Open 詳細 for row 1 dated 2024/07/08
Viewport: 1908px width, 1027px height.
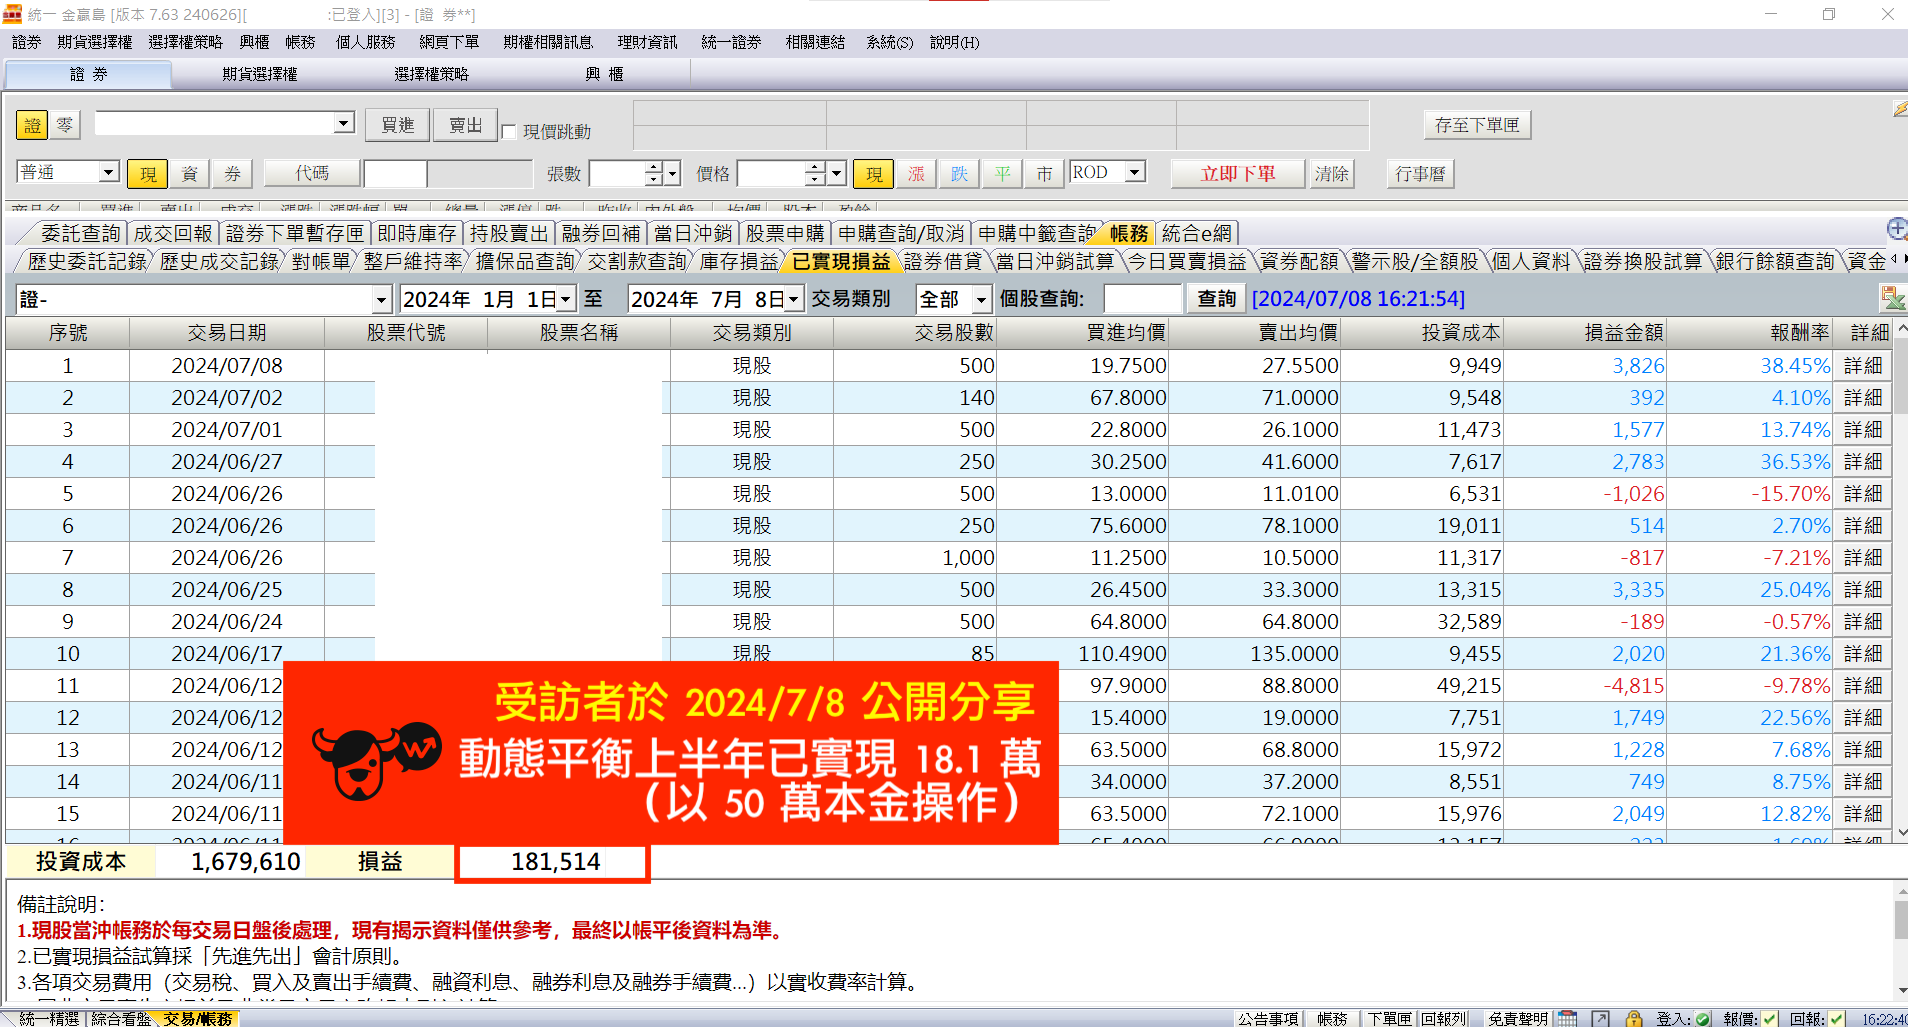(1863, 366)
